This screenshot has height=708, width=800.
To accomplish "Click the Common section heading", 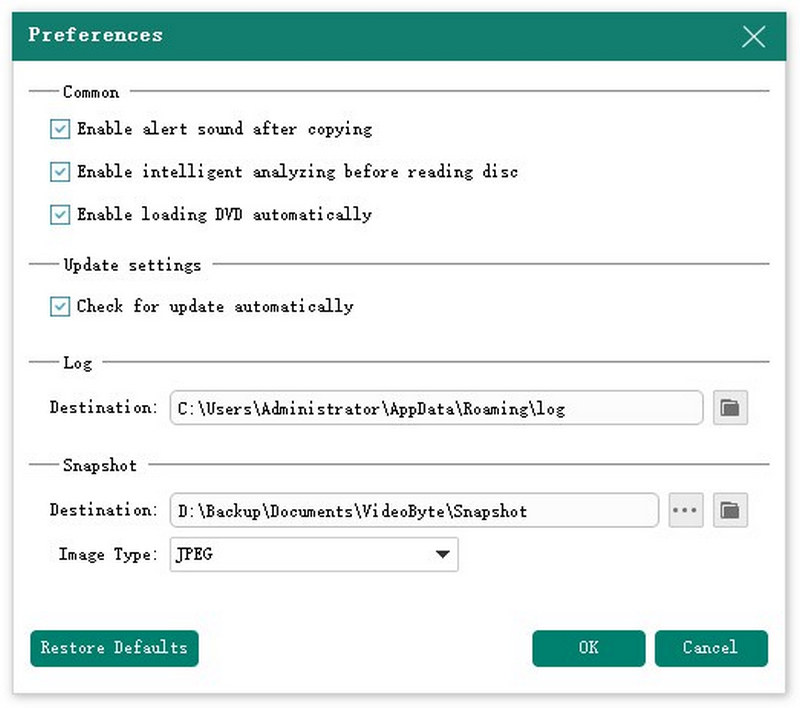I will coord(91,92).
